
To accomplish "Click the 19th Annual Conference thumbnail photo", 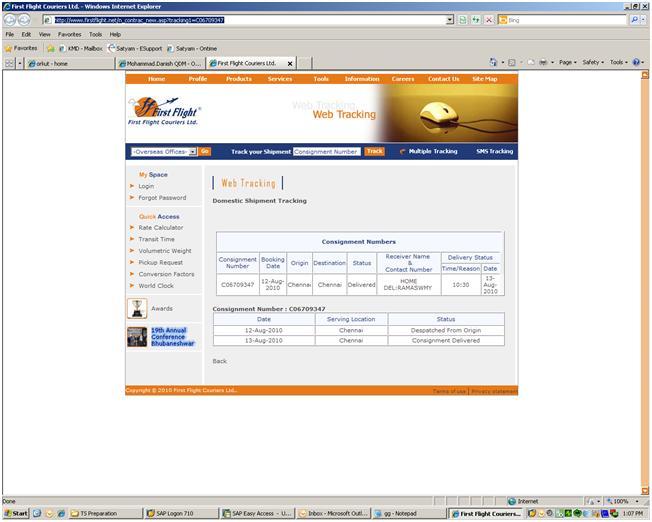I will (137, 337).
